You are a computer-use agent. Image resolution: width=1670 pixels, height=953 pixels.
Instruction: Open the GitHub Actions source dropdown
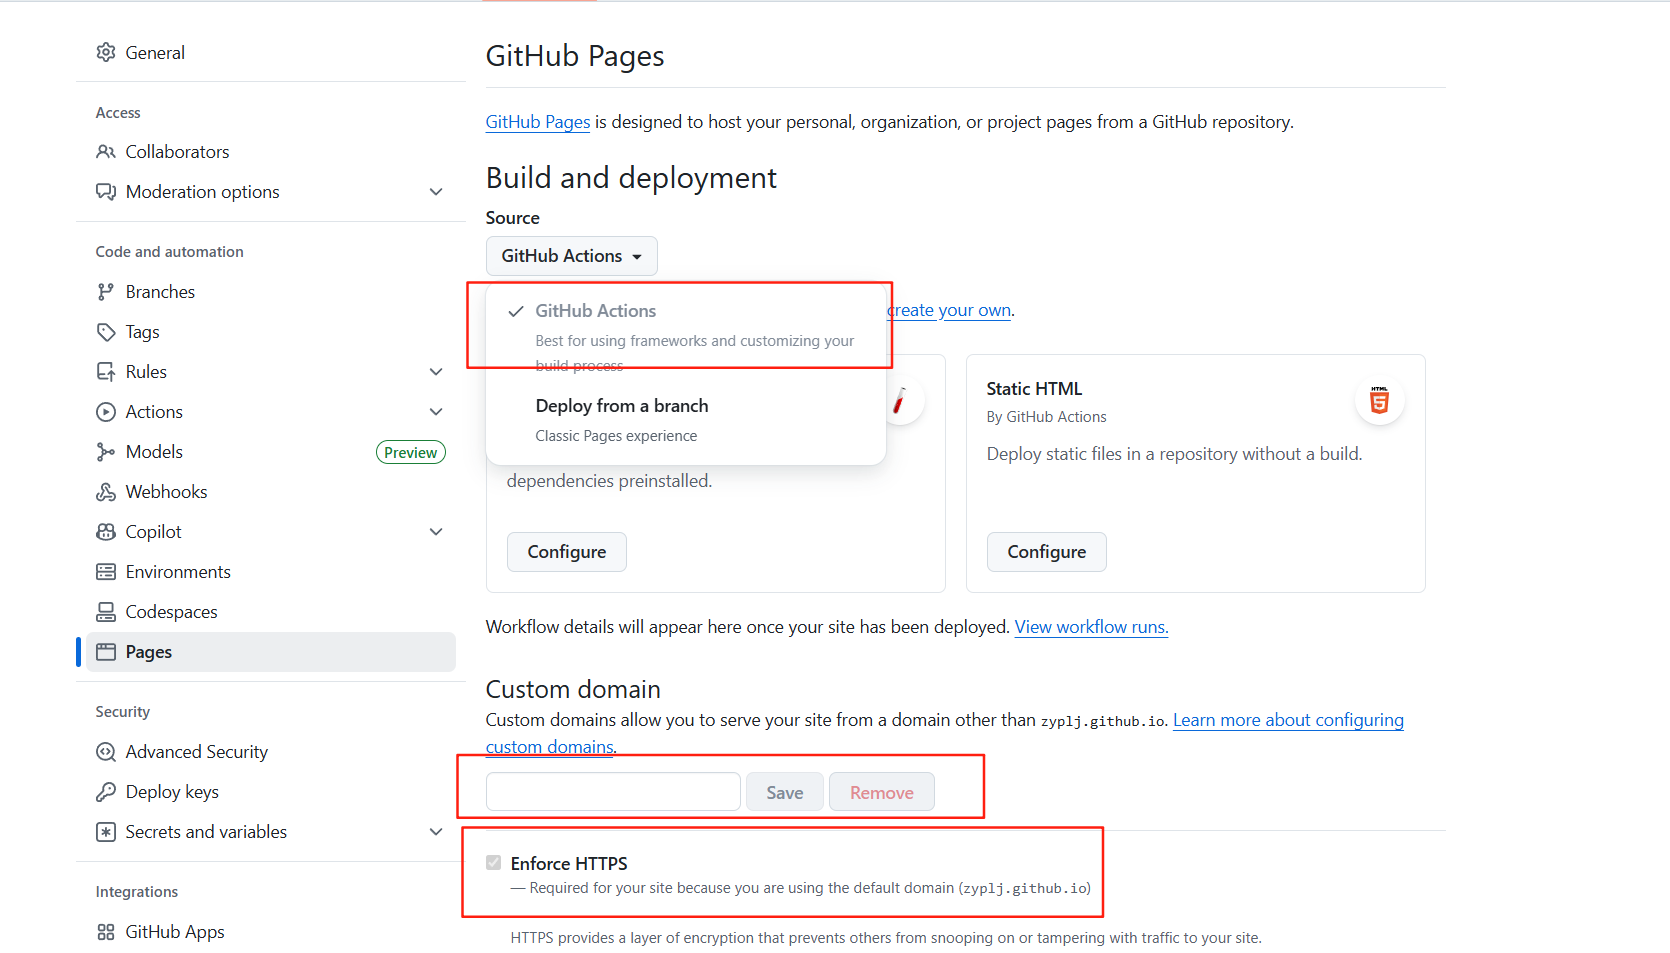pyautogui.click(x=571, y=256)
